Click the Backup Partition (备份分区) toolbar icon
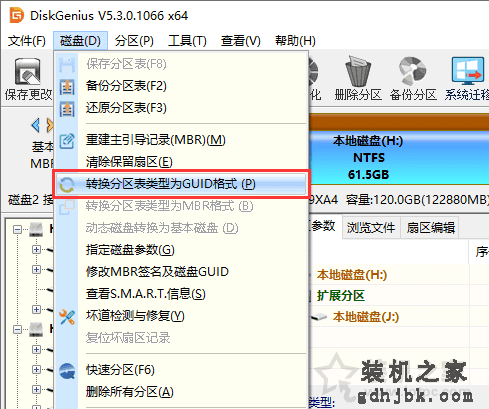The height and width of the screenshot is (409, 489). 413,71
